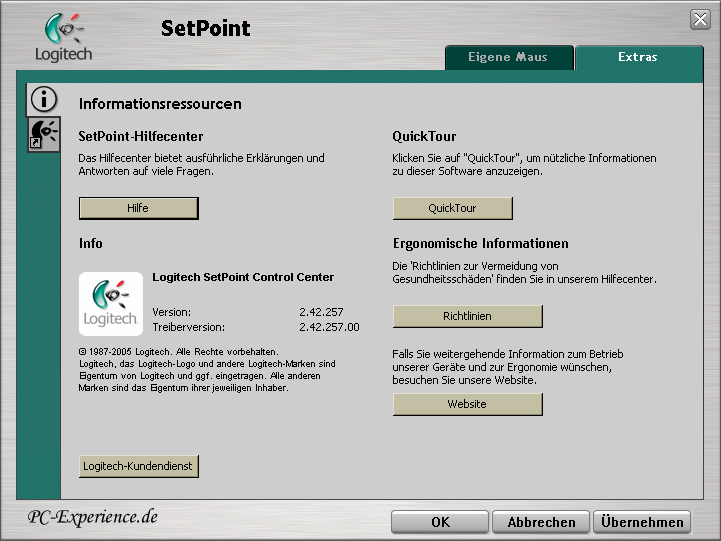This screenshot has height=541, width=721.
Task: Click the Ergonomische Informationen heading
Action: coord(481,244)
